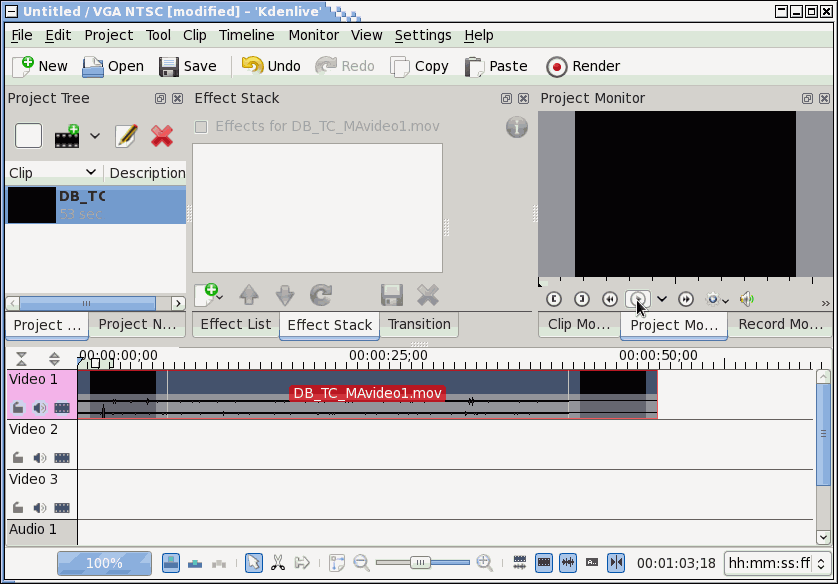Enable Effects for DB_TC_MAvideo1.mov checkbox

(201, 127)
